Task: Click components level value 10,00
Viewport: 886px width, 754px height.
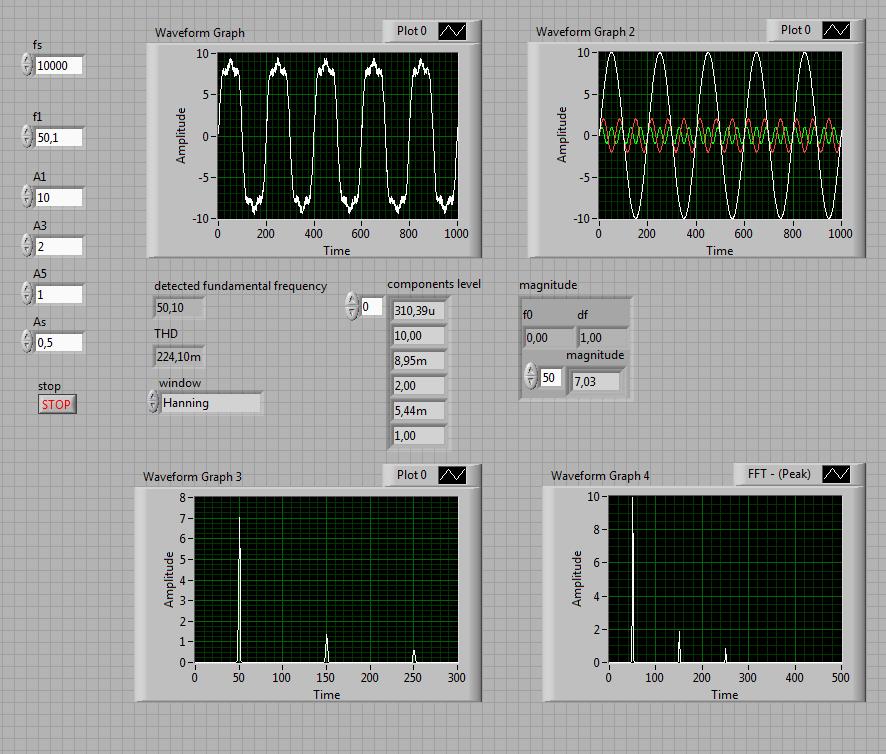Action: coord(418,336)
